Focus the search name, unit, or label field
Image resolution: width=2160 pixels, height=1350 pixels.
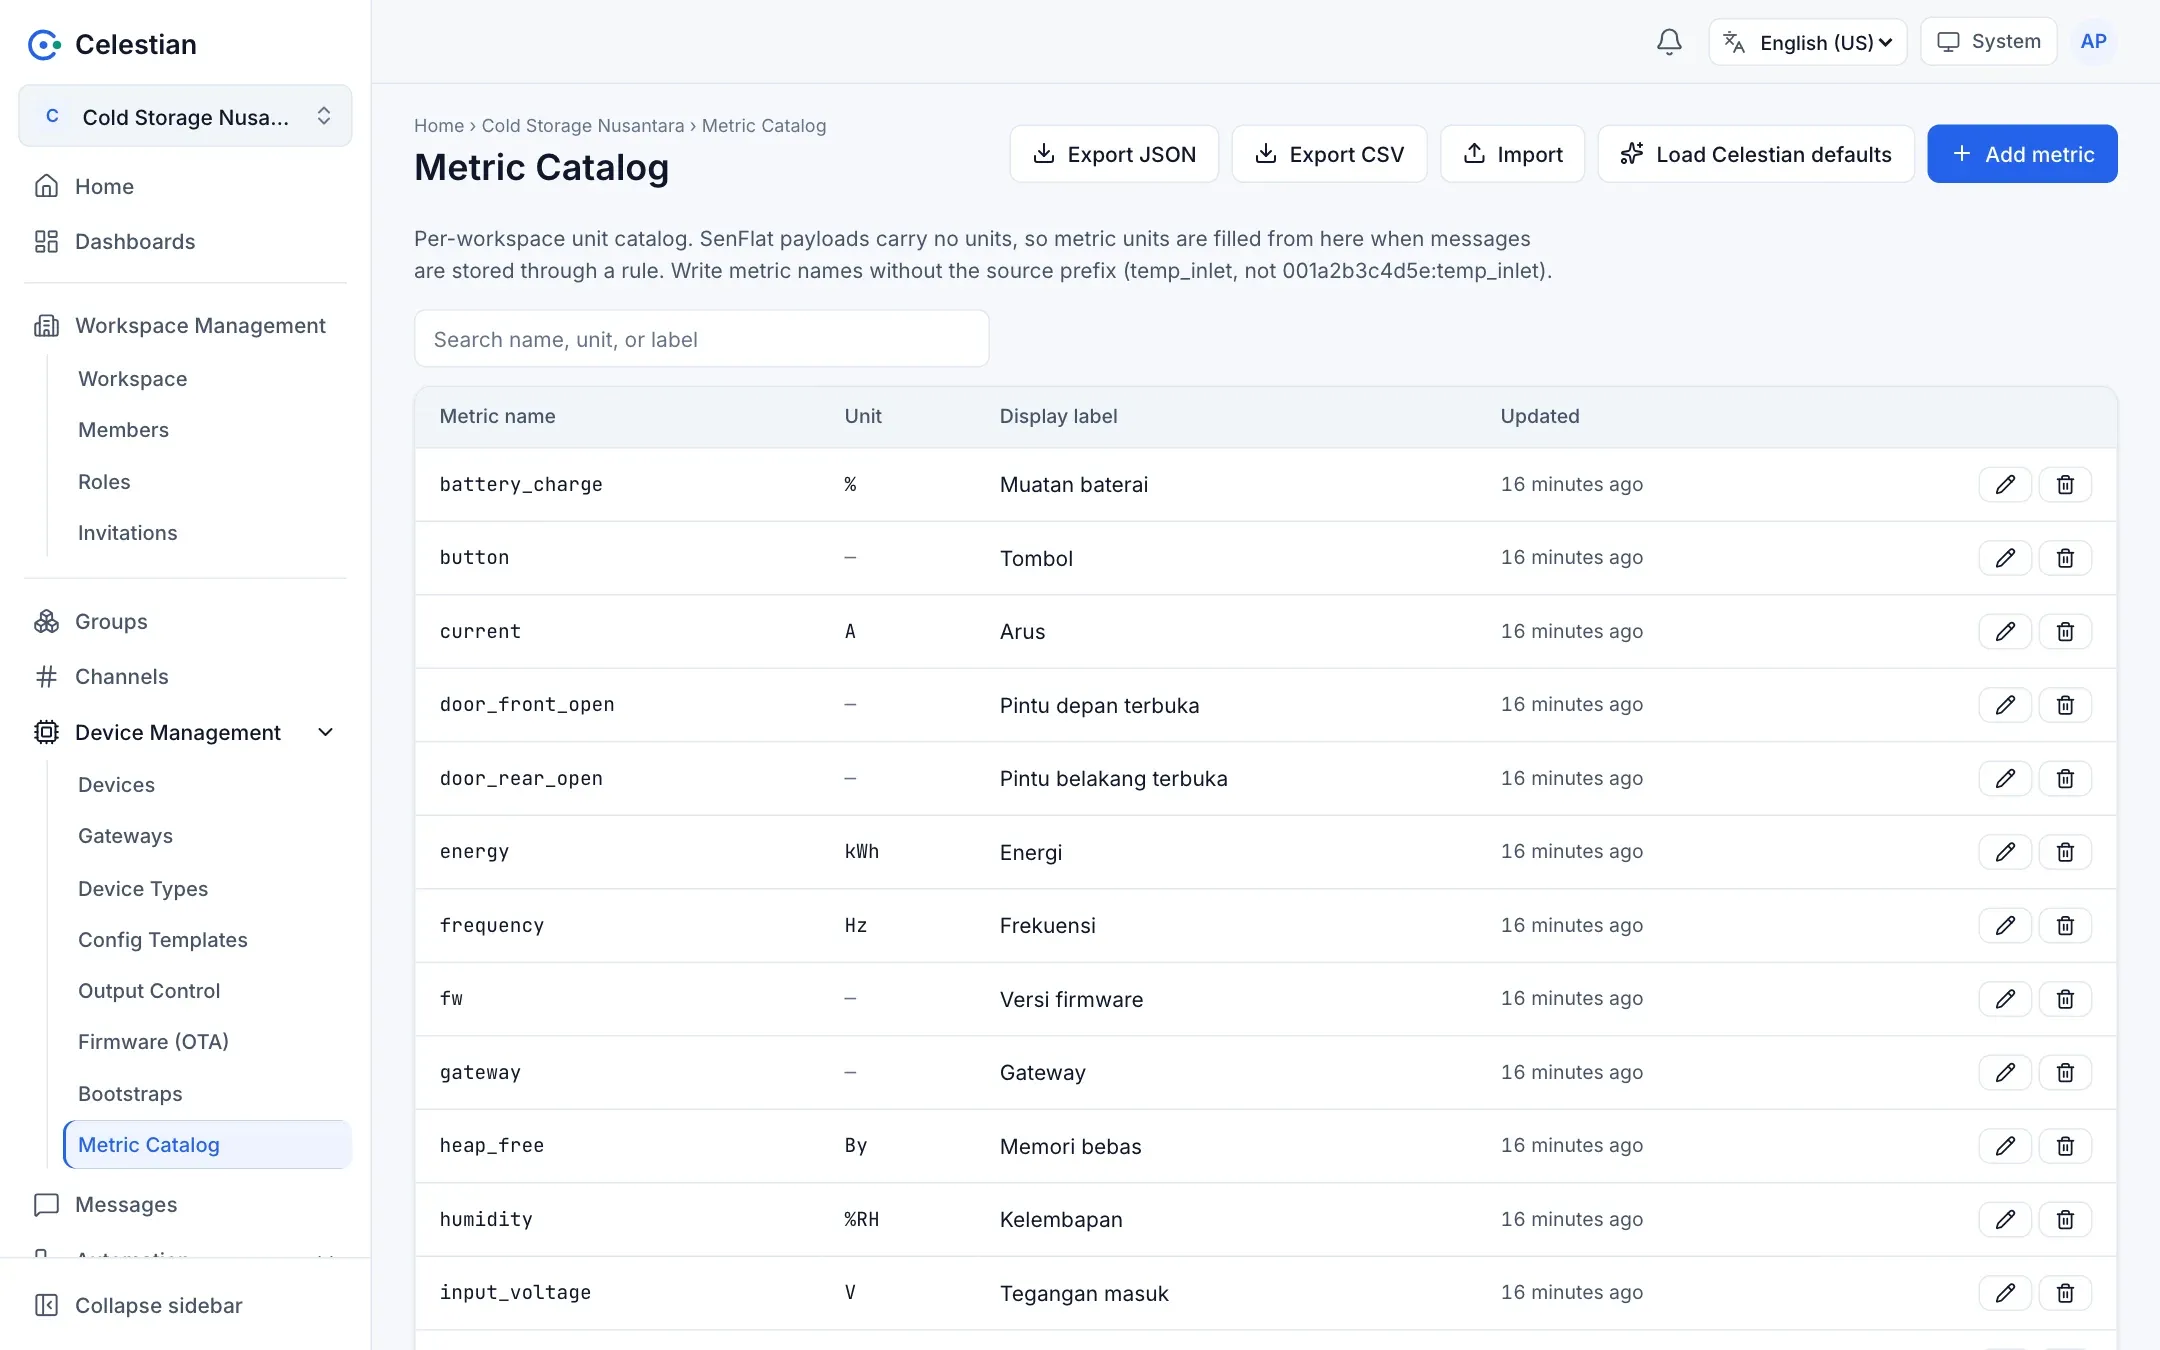pyautogui.click(x=702, y=339)
